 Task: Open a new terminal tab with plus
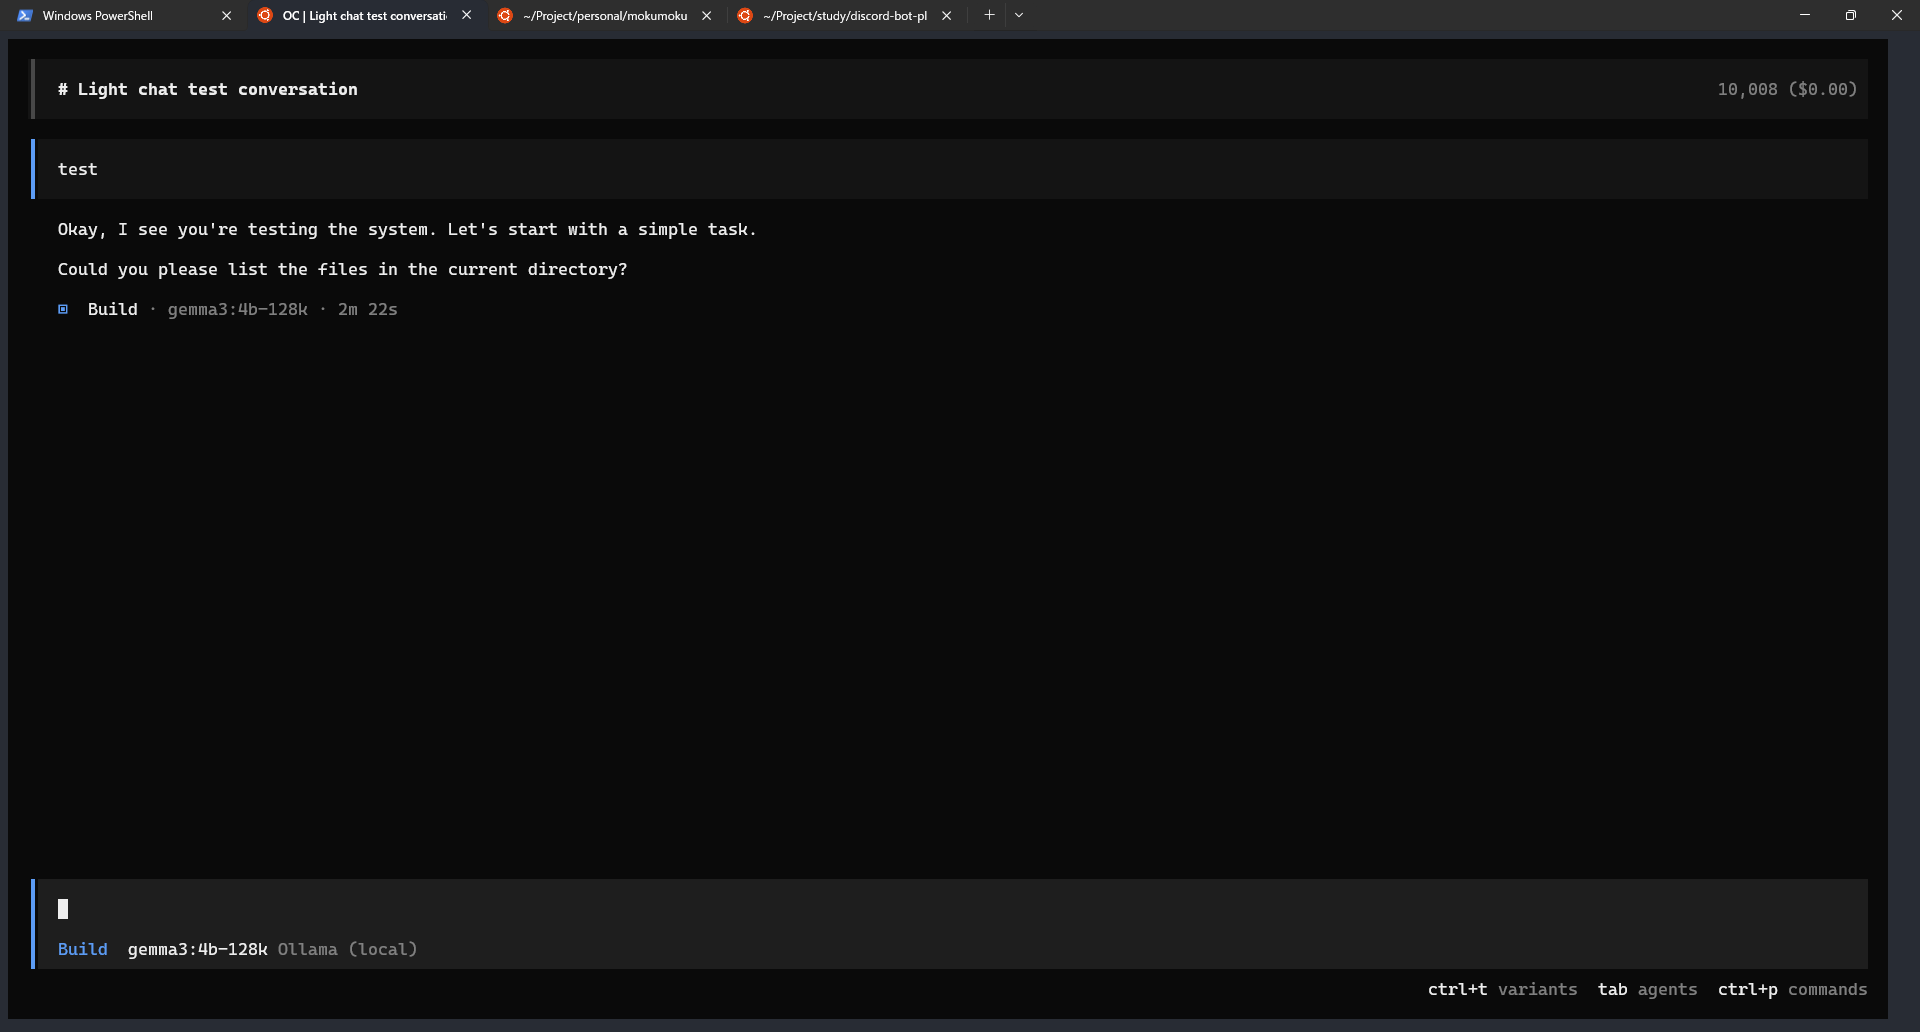[x=989, y=15]
